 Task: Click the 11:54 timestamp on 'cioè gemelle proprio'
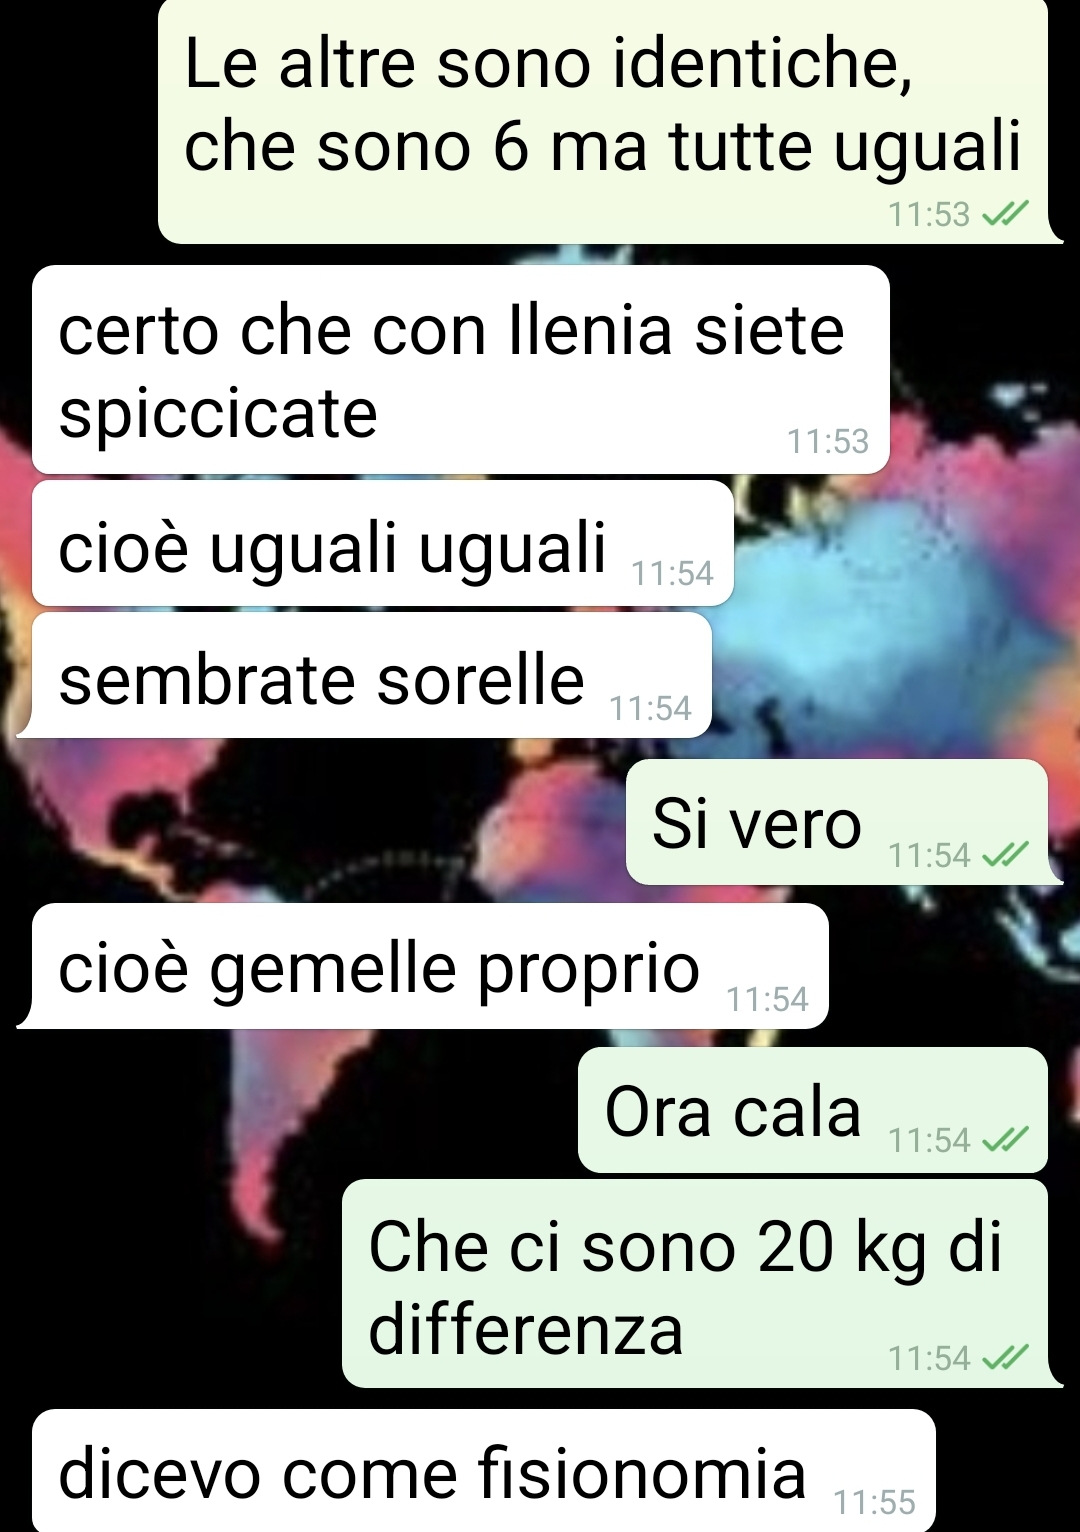click(x=767, y=999)
